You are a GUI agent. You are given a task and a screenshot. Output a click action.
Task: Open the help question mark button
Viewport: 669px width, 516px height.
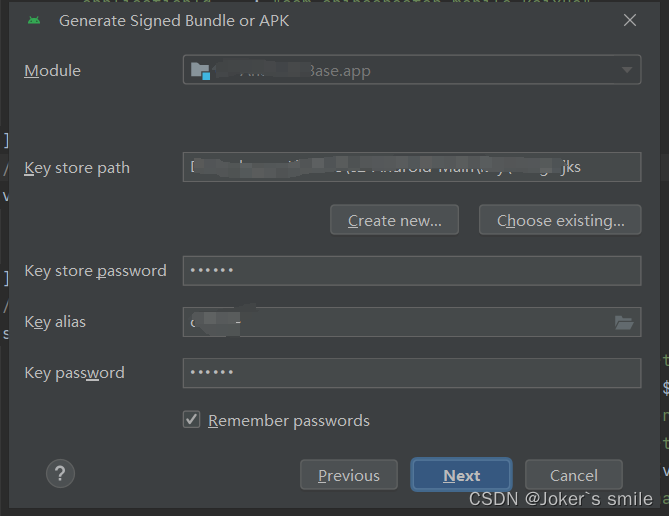(60, 473)
